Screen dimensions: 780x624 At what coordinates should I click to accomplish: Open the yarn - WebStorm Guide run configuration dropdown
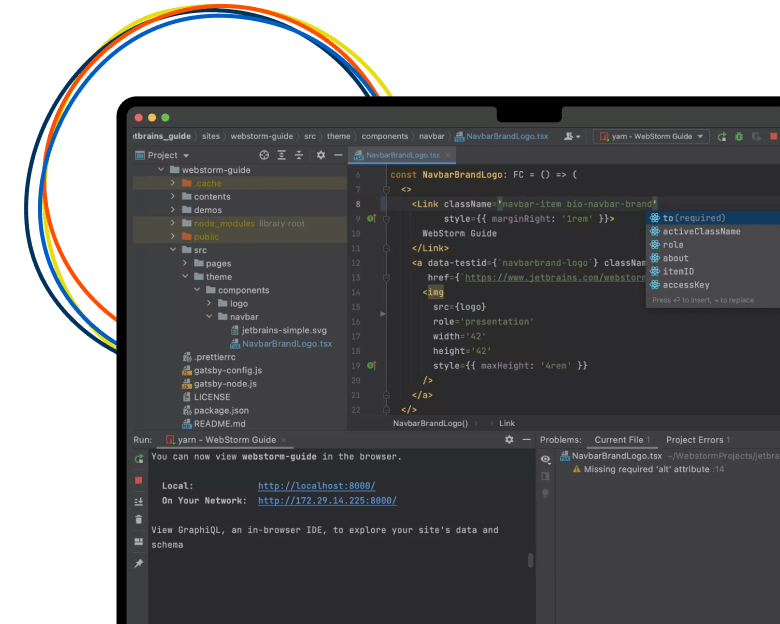(x=651, y=136)
